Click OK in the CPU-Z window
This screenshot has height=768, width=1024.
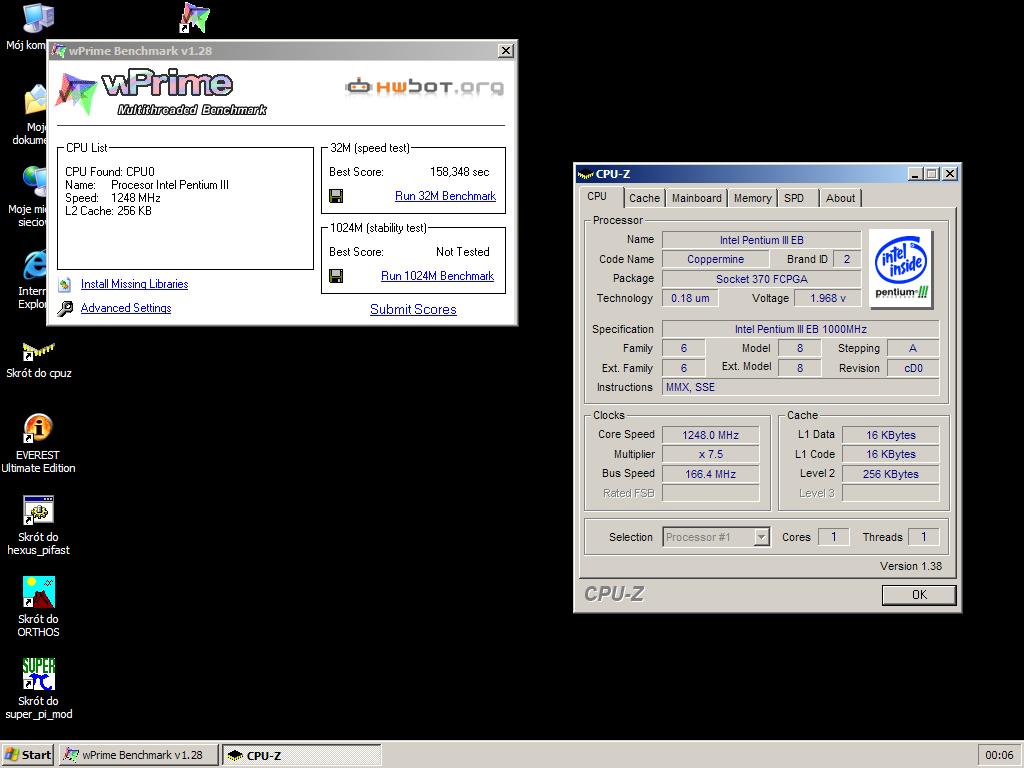pyautogui.click(x=919, y=595)
